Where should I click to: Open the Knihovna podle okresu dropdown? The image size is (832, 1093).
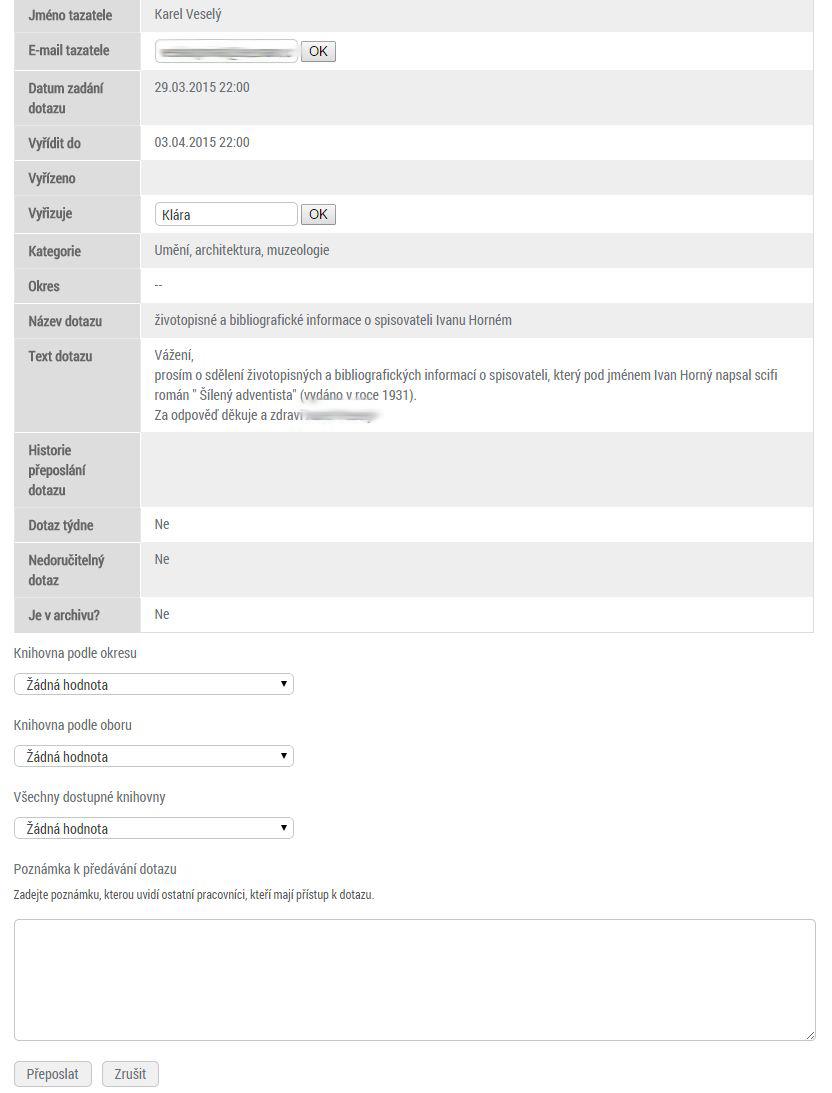coord(153,685)
